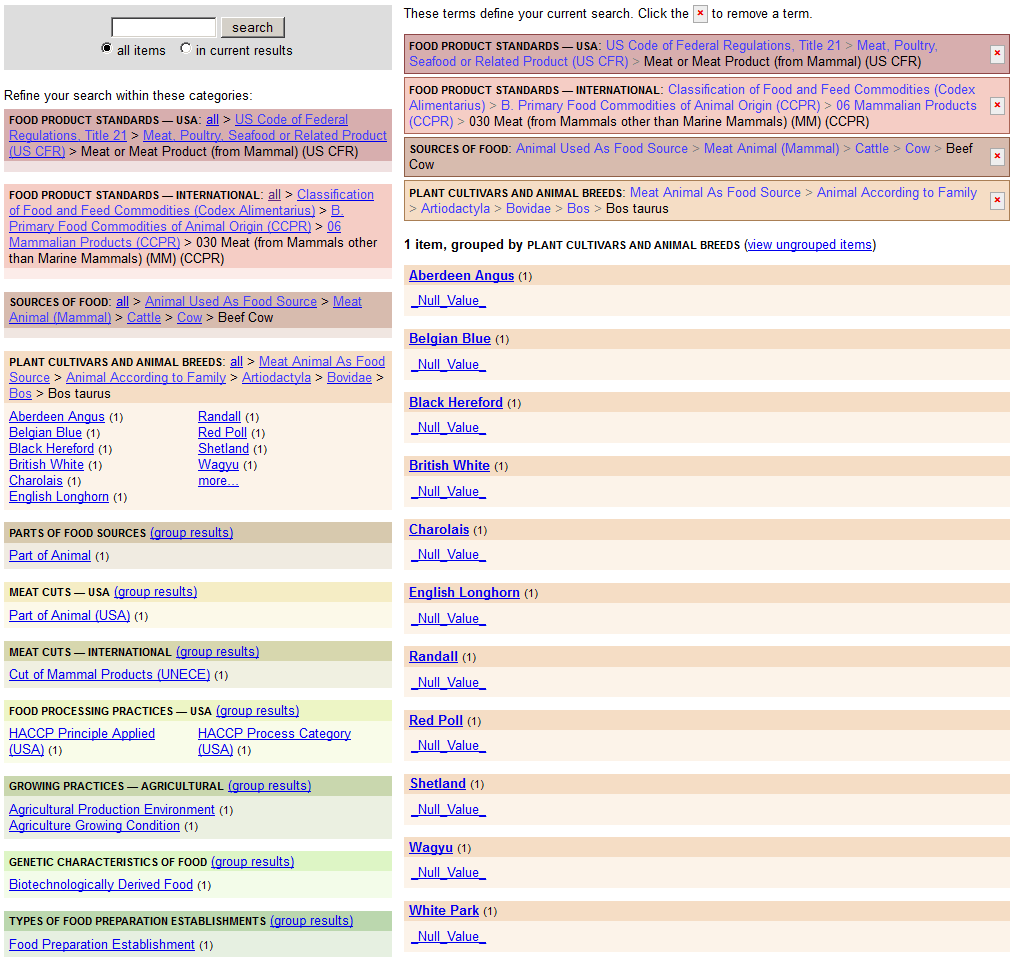
Task: Select the 'all items' radio button
Action: coord(106,48)
